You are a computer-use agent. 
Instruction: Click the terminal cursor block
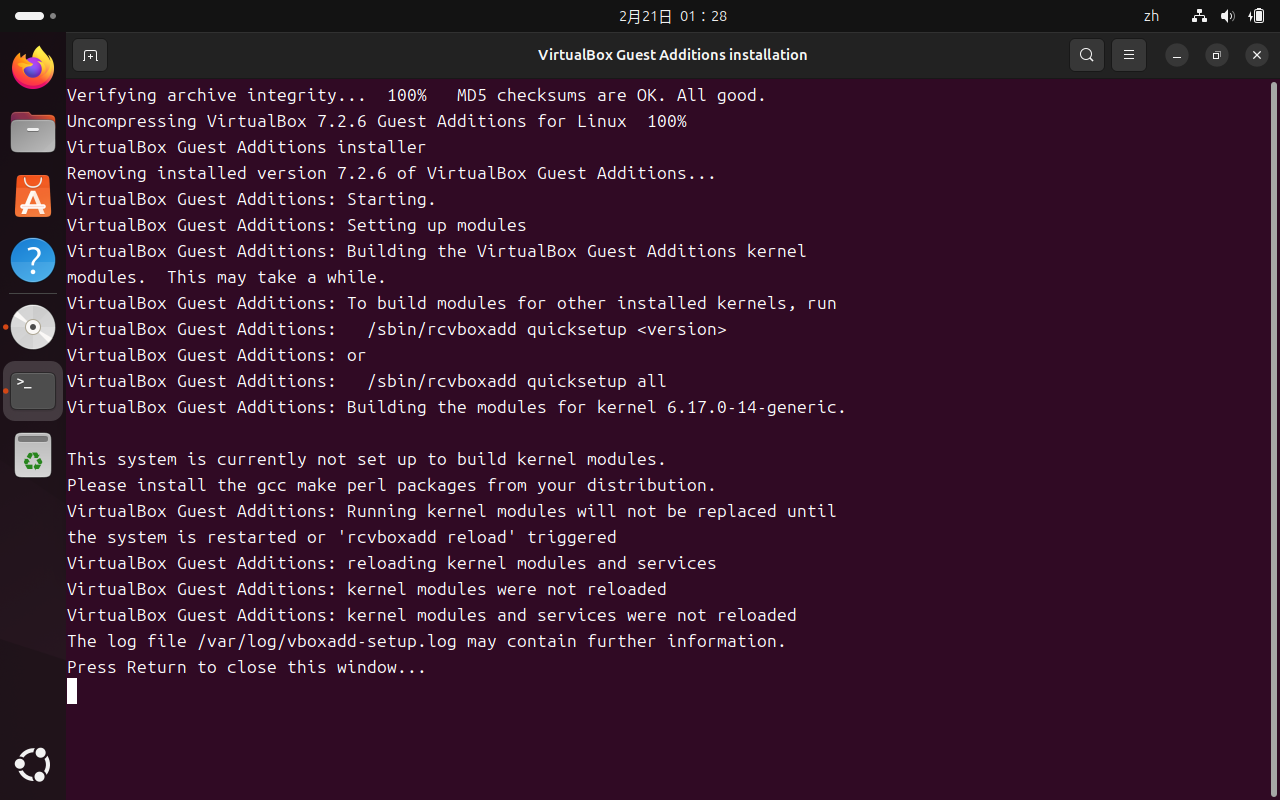pos(72,691)
